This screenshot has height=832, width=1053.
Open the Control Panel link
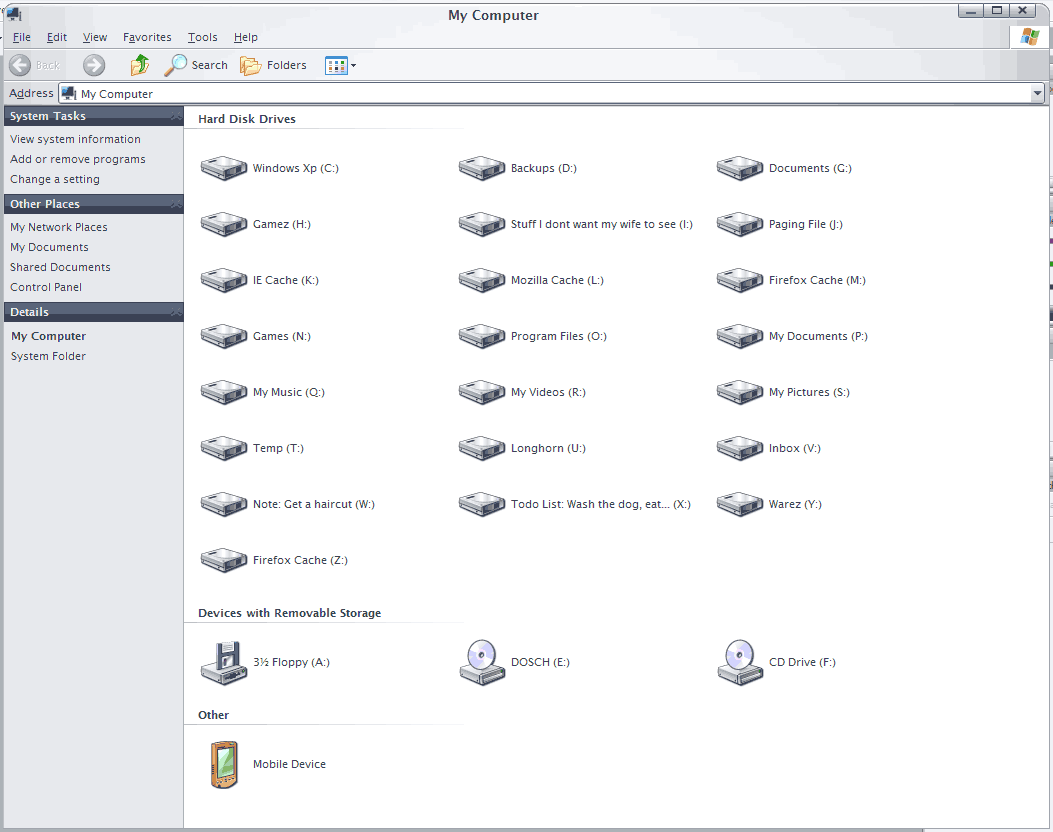[x=48, y=287]
